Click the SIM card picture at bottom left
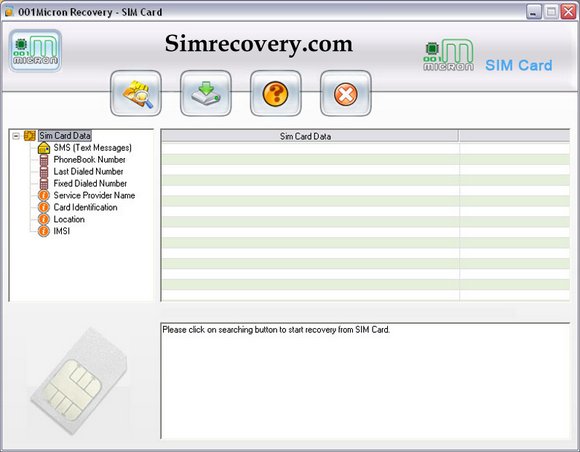 point(79,381)
